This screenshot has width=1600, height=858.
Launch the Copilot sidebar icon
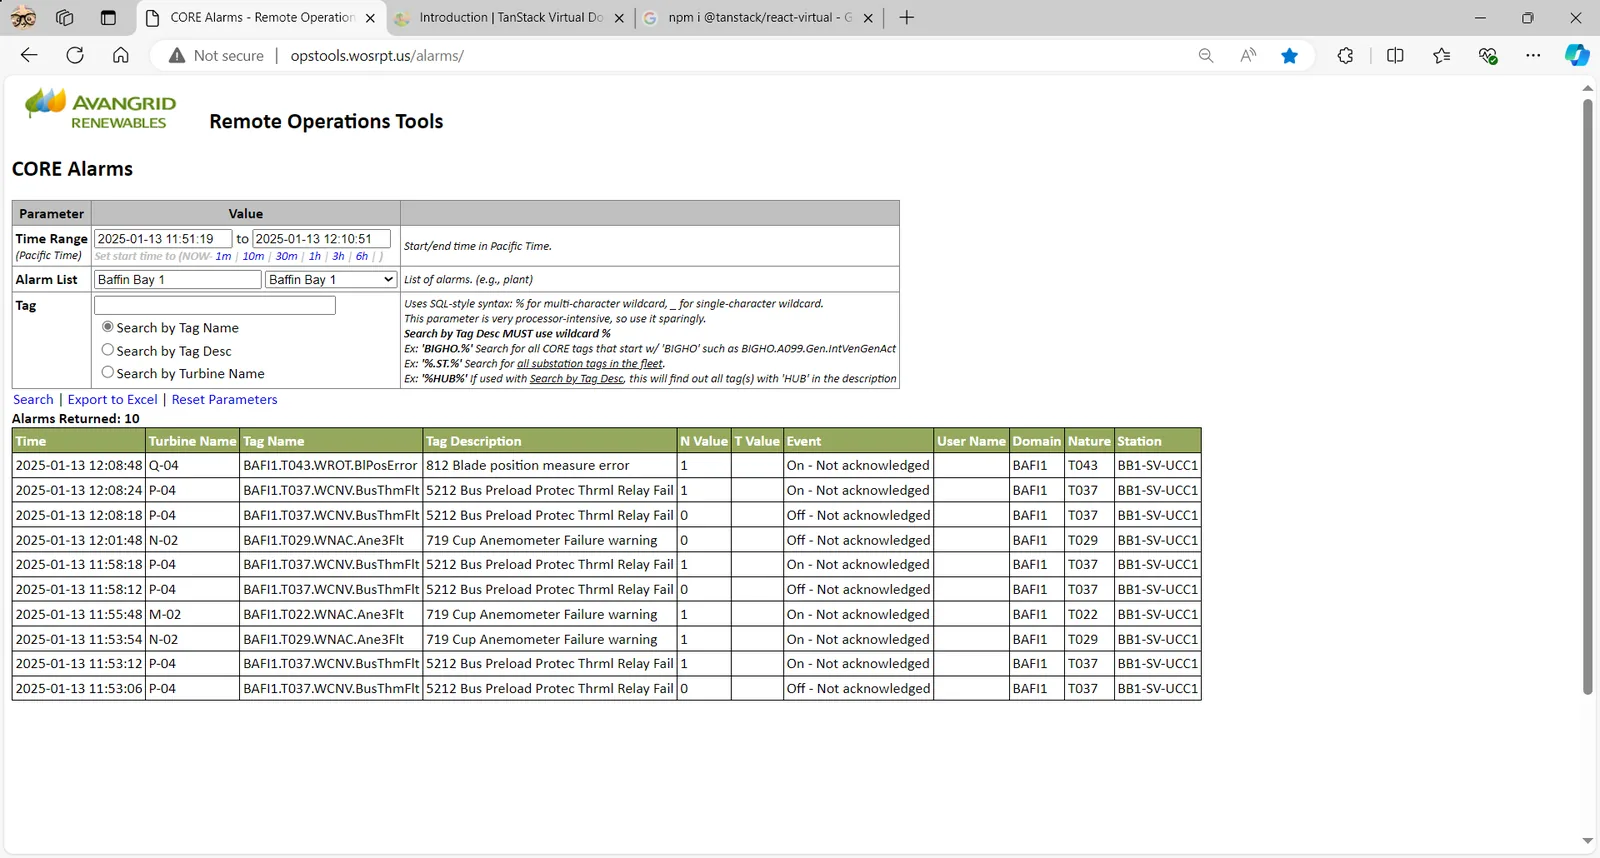pos(1577,56)
